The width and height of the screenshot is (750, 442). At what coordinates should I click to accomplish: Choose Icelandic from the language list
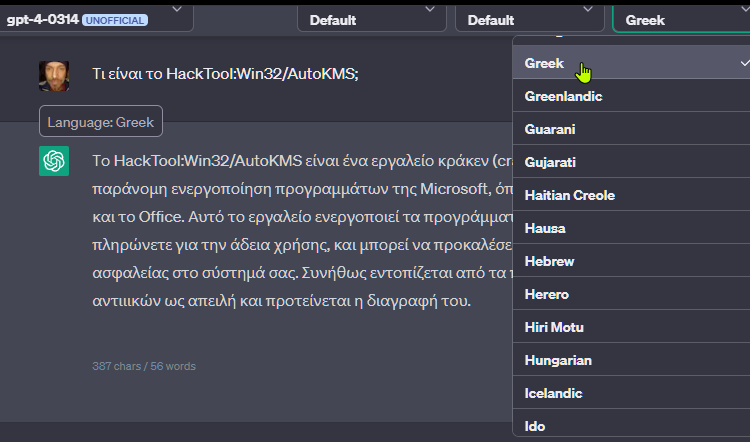coord(554,393)
